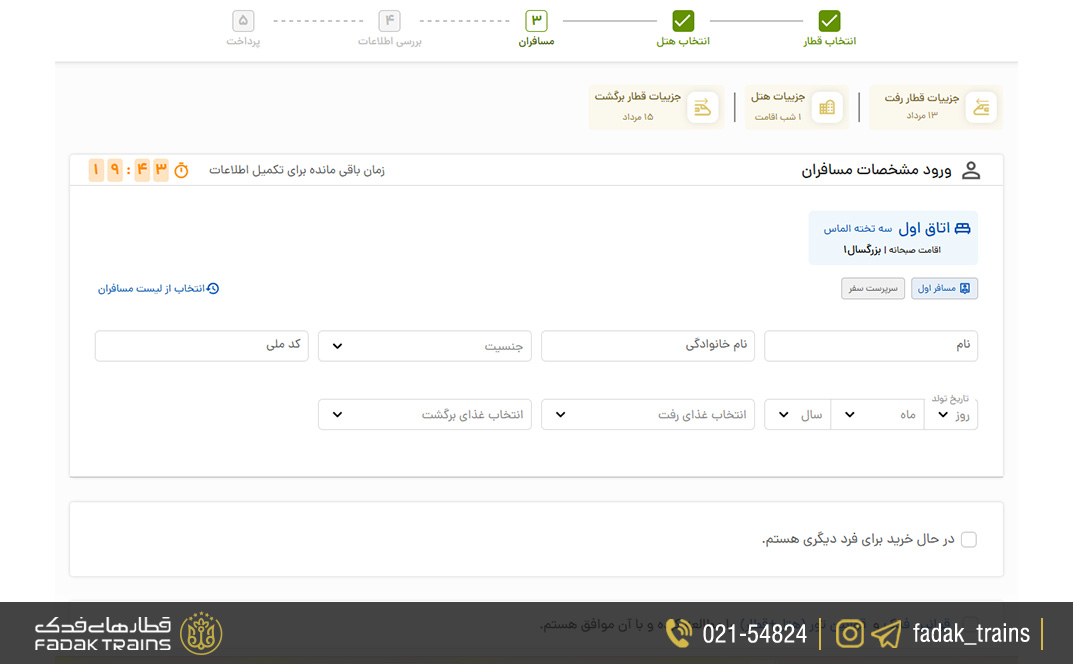Open the سال birth year dropdown

click(x=797, y=414)
